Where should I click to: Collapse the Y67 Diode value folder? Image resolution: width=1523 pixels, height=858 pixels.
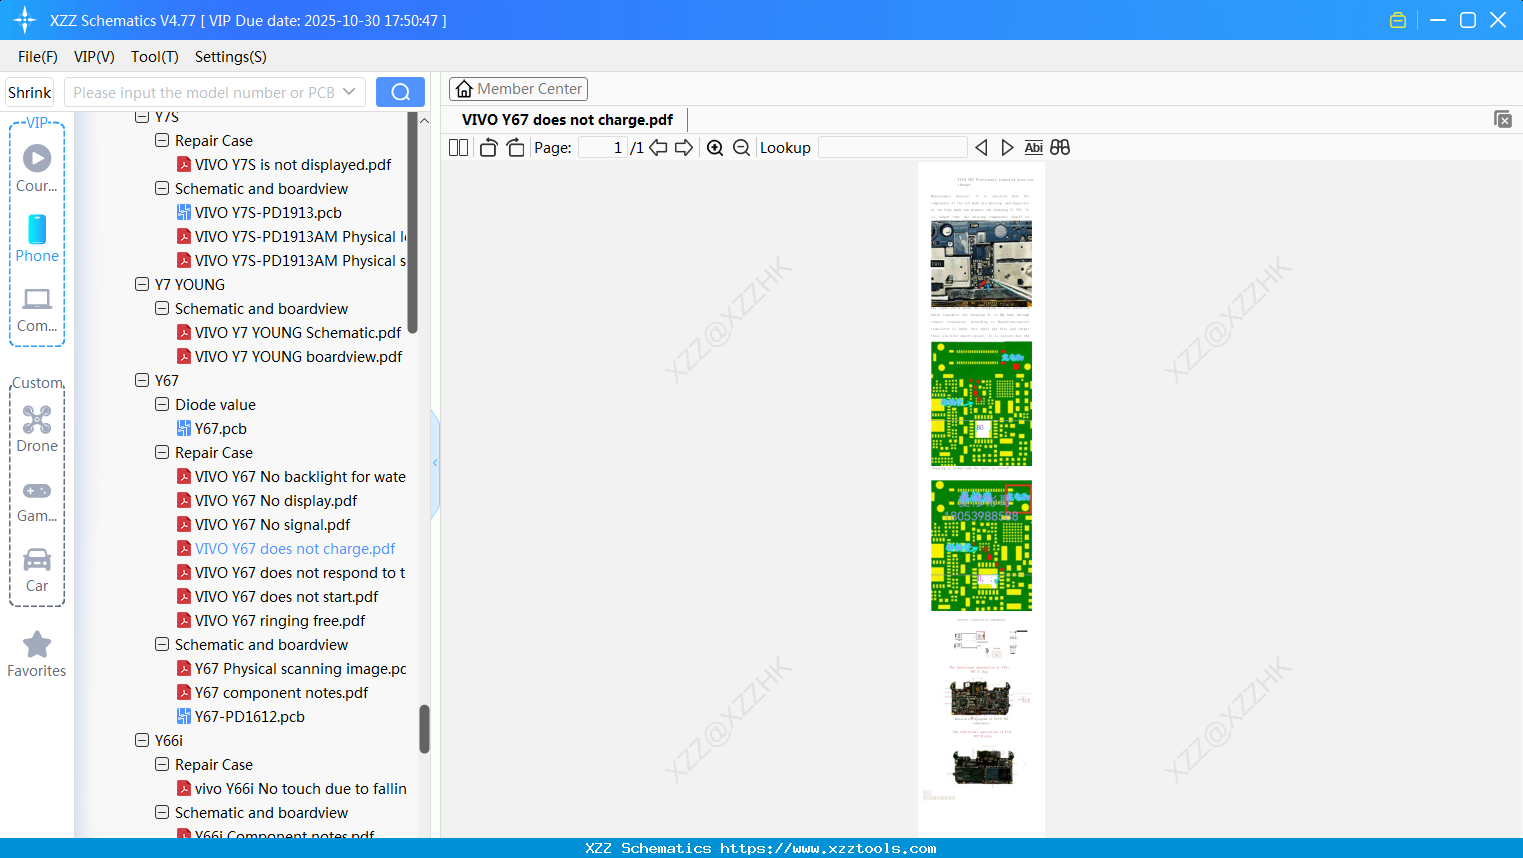[x=161, y=405]
